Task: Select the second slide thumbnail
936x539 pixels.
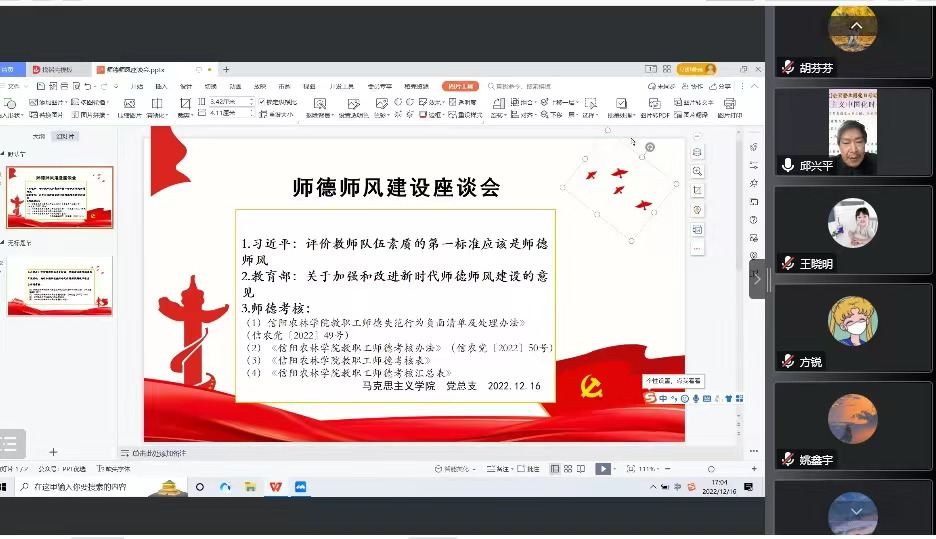Action: click(x=60, y=284)
